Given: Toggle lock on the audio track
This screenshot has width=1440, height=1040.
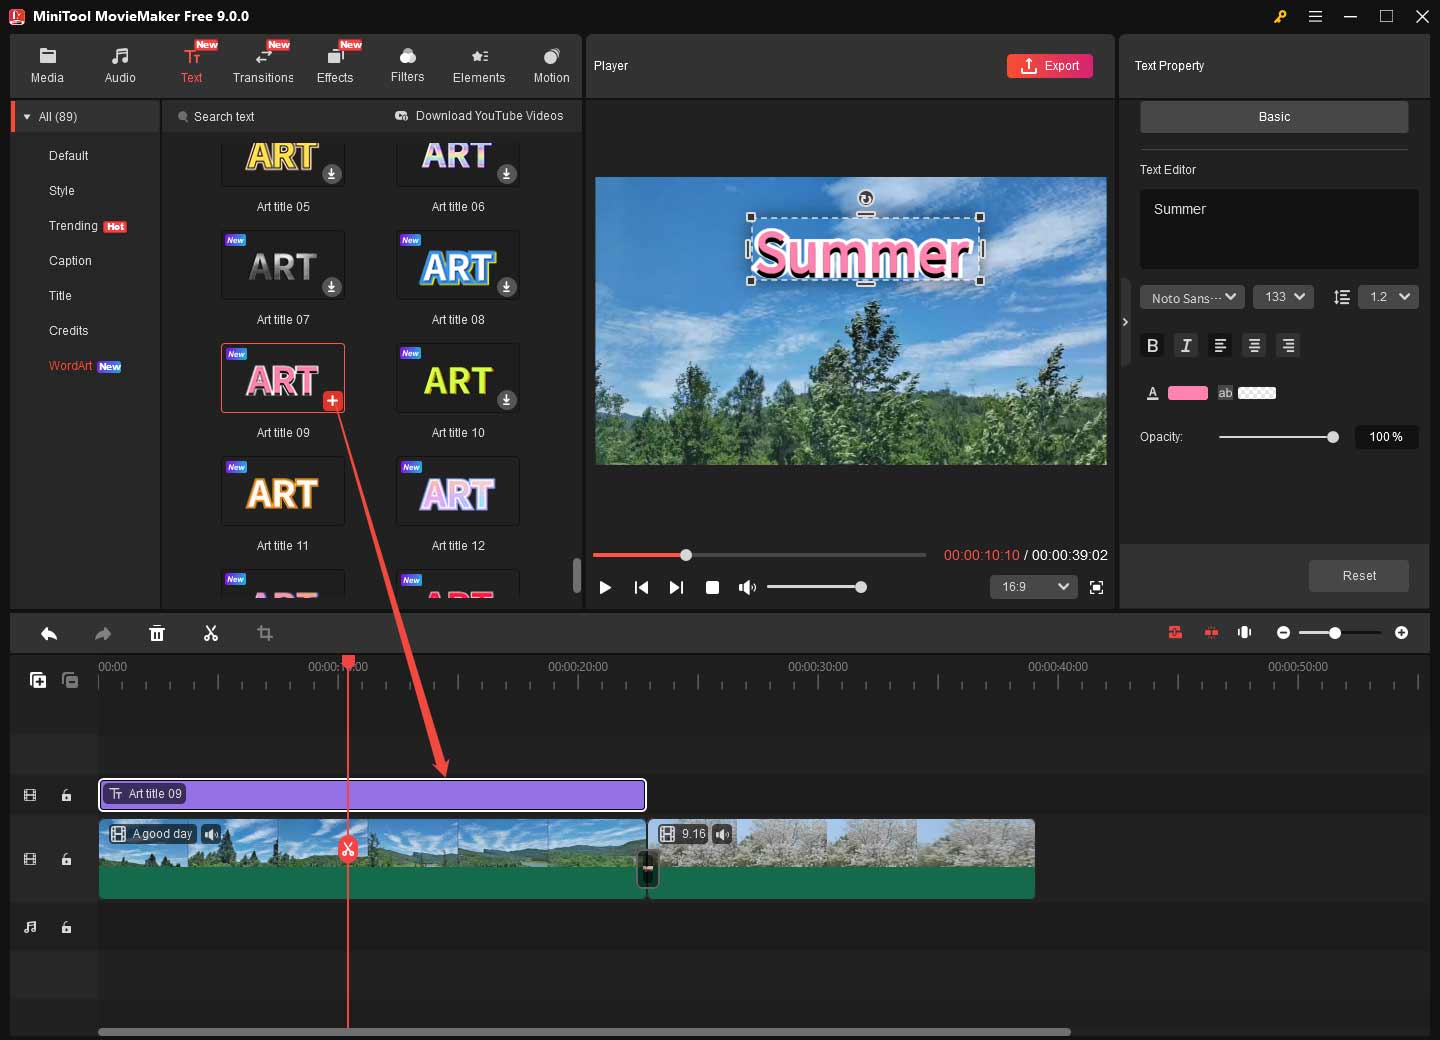Looking at the screenshot, I should [x=66, y=927].
